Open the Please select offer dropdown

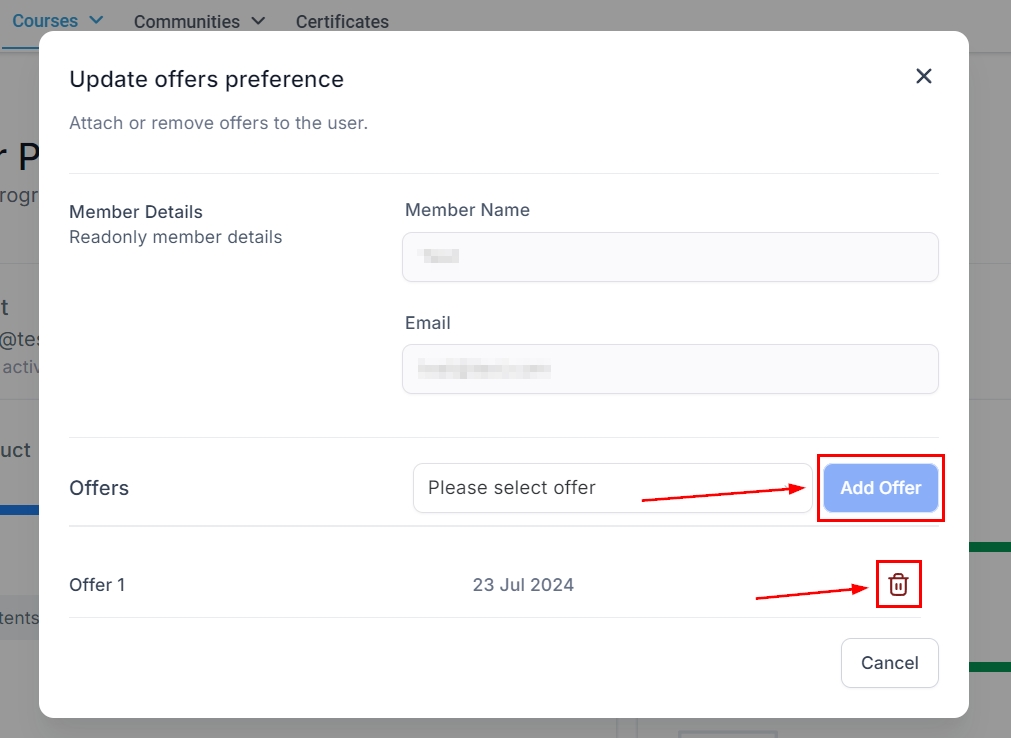(612, 488)
